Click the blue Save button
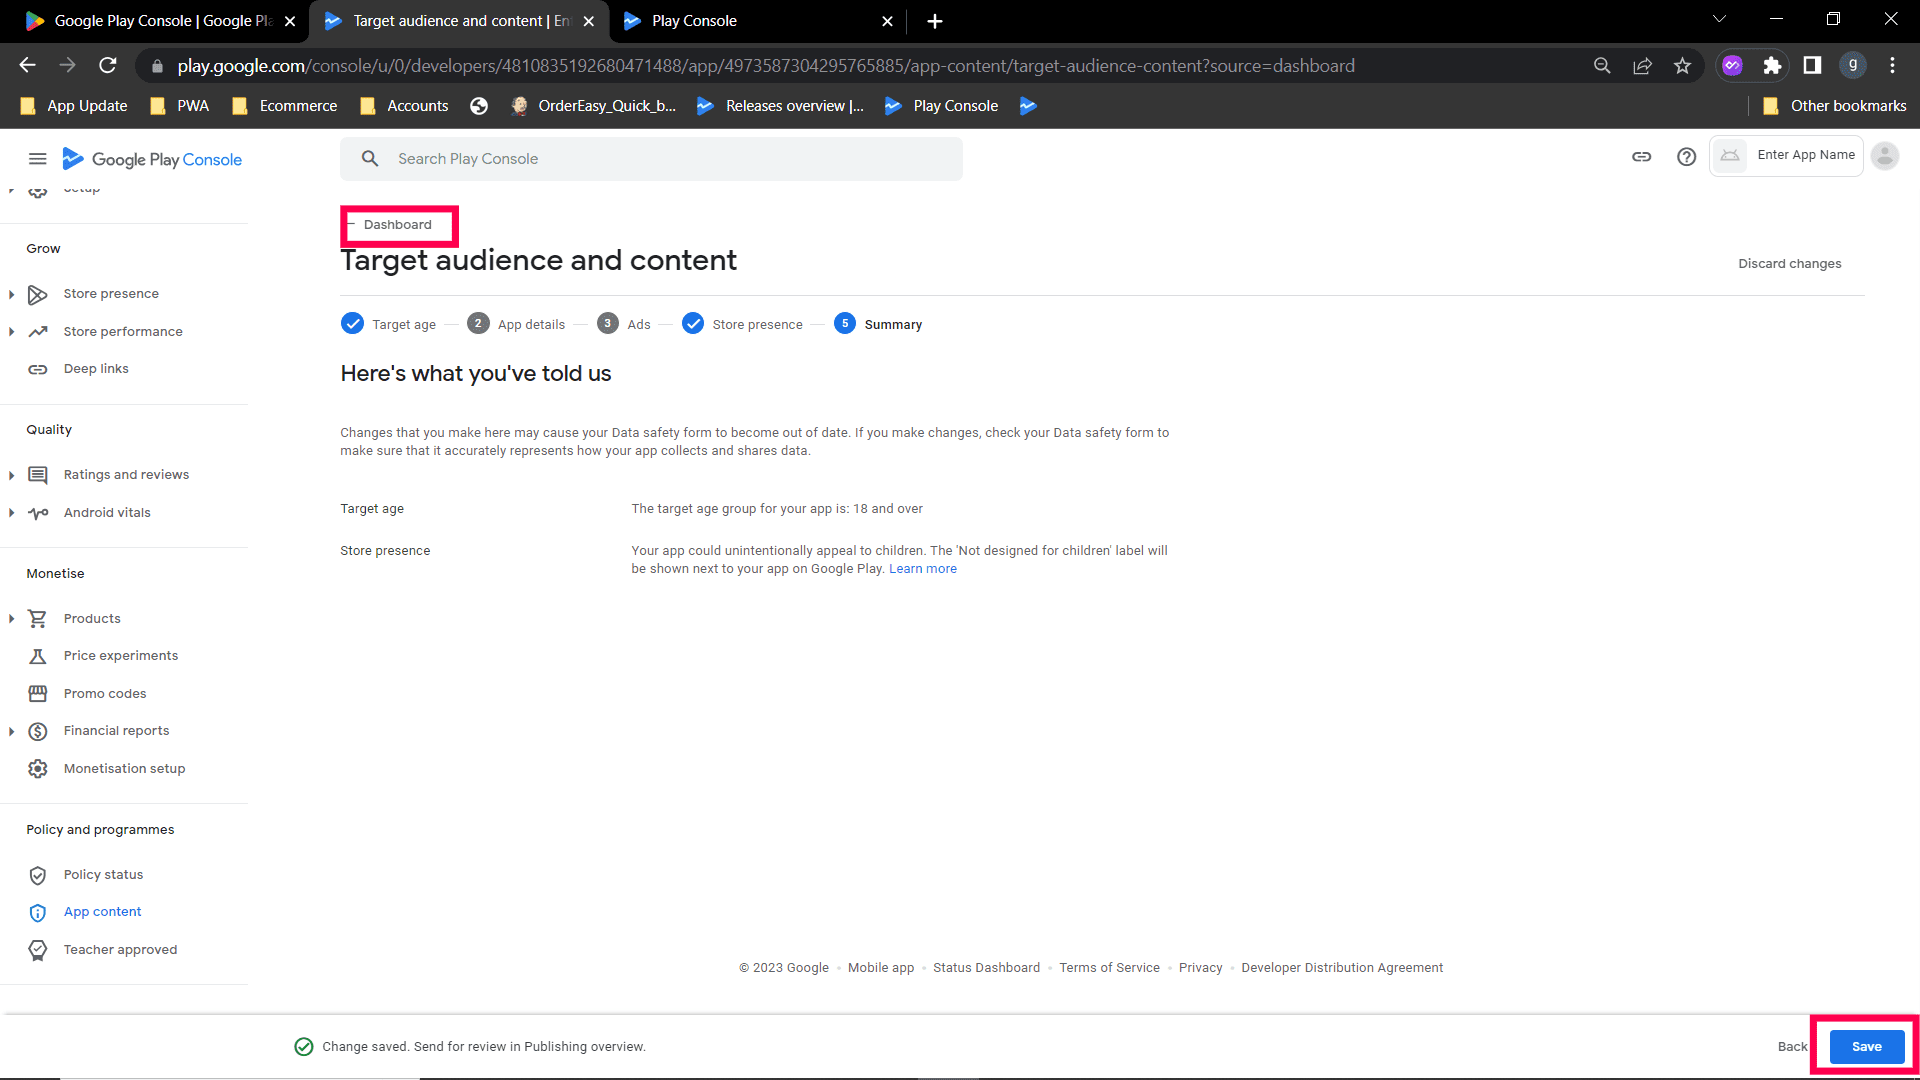1920x1080 pixels. click(1866, 1047)
